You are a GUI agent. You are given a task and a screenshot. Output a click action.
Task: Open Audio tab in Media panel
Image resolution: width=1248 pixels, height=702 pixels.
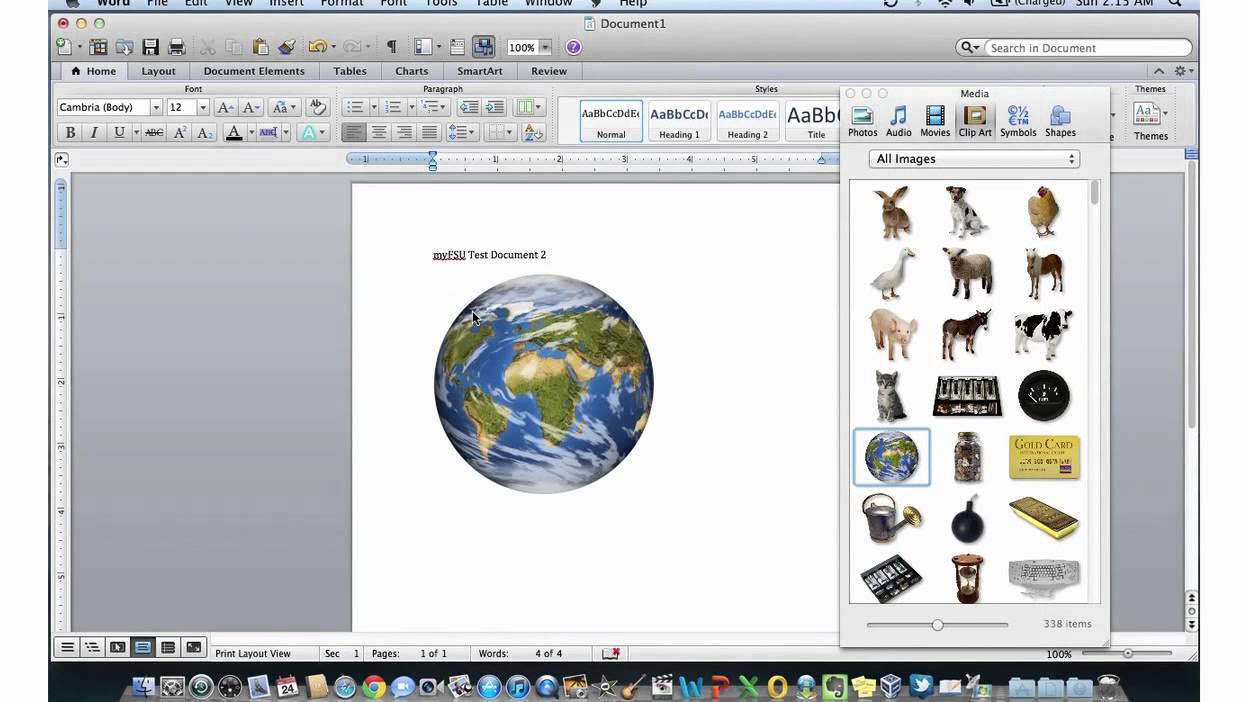point(898,122)
